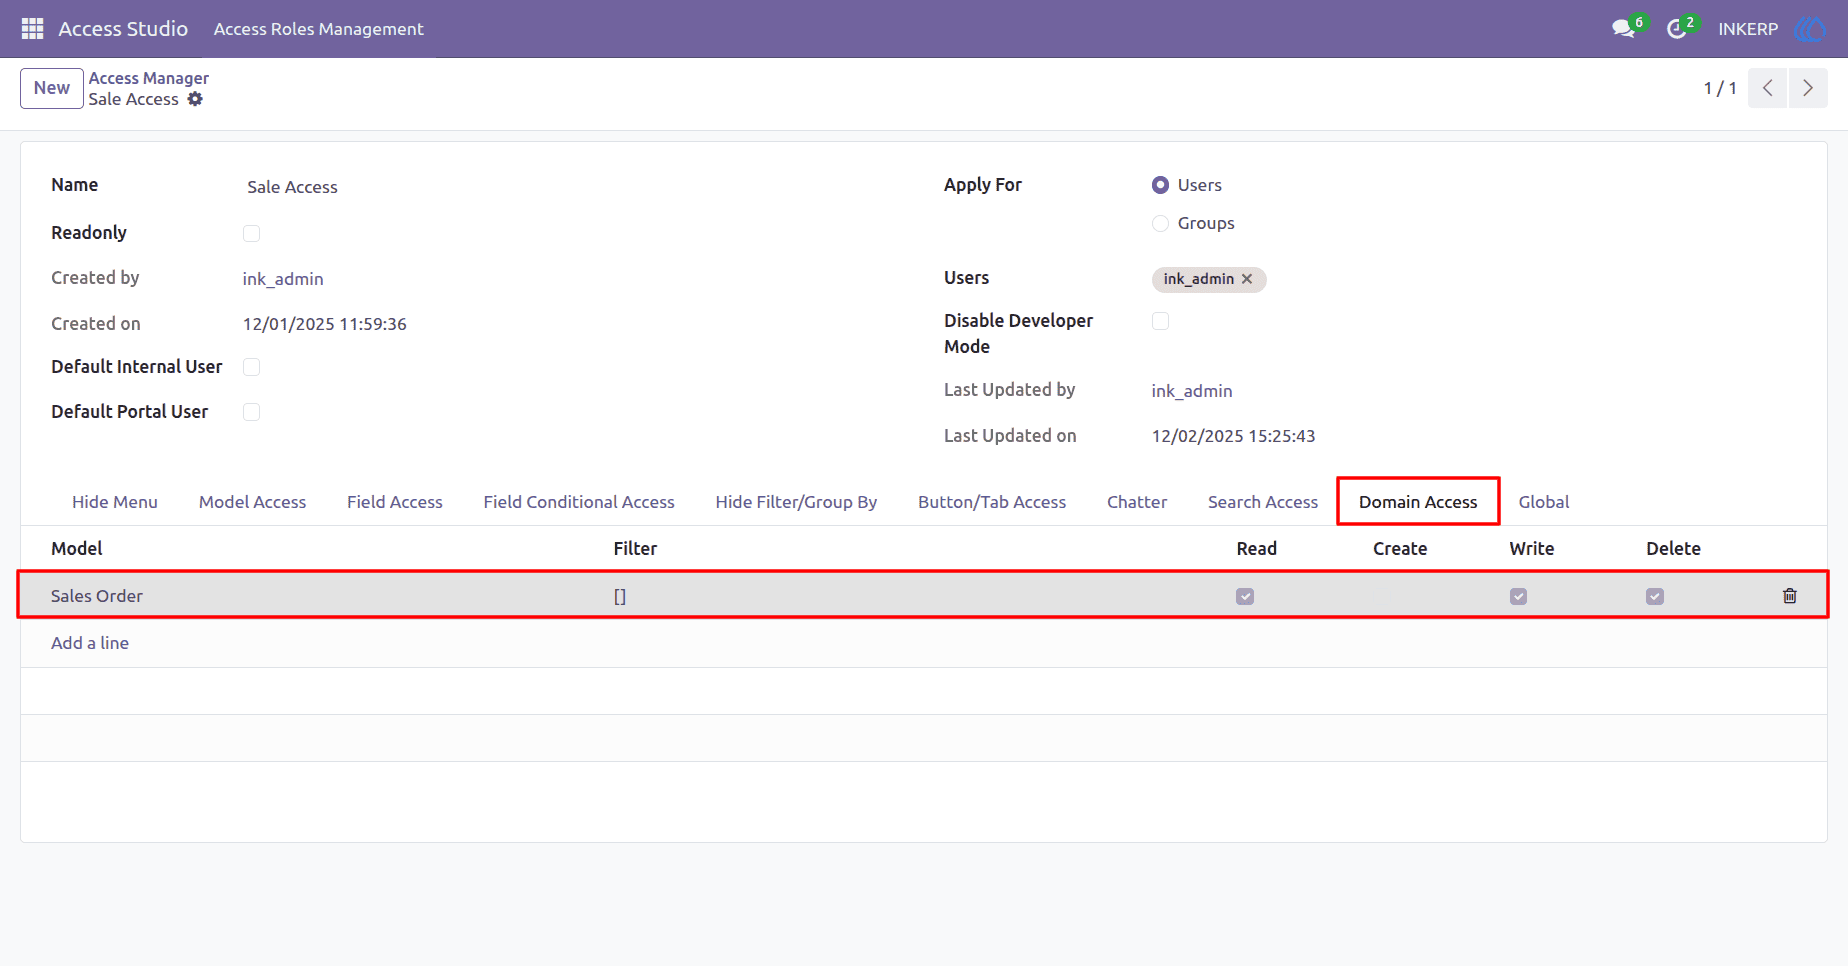
Task: Click the Access Studio app title
Action: [123, 29]
